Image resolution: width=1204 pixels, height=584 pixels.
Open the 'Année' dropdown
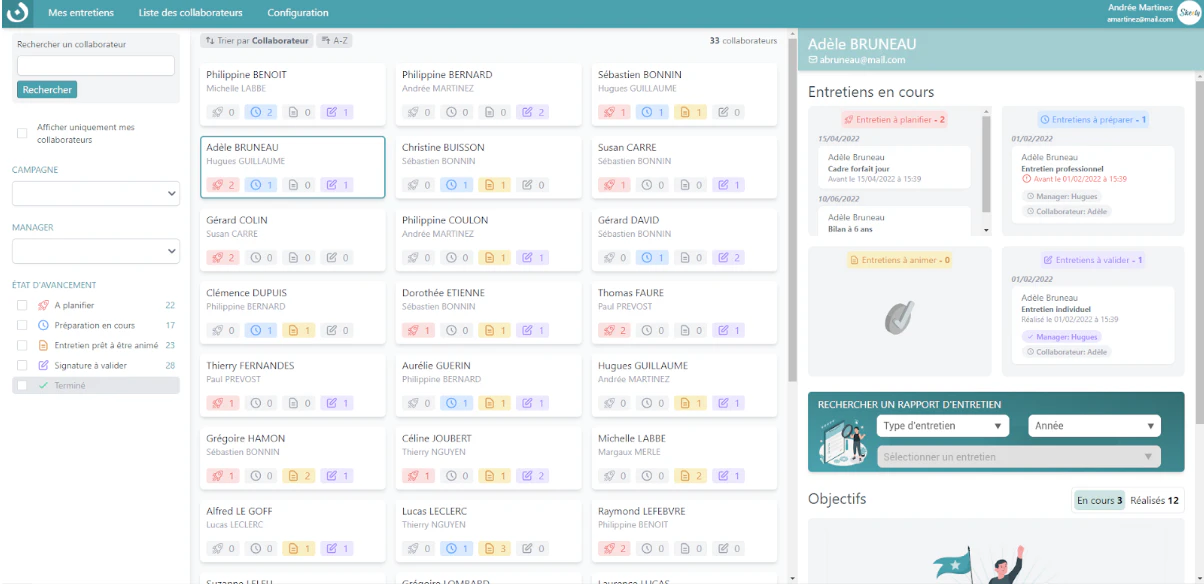click(x=1094, y=426)
